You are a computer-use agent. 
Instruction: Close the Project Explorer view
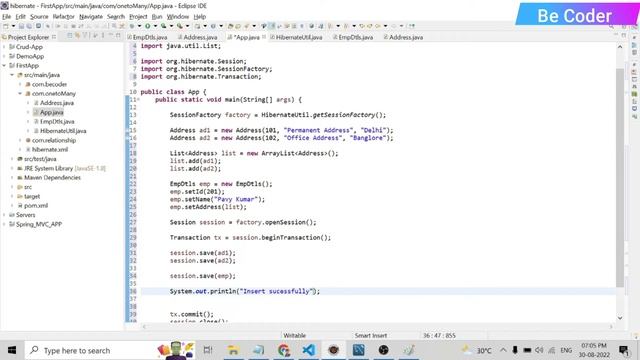54,37
